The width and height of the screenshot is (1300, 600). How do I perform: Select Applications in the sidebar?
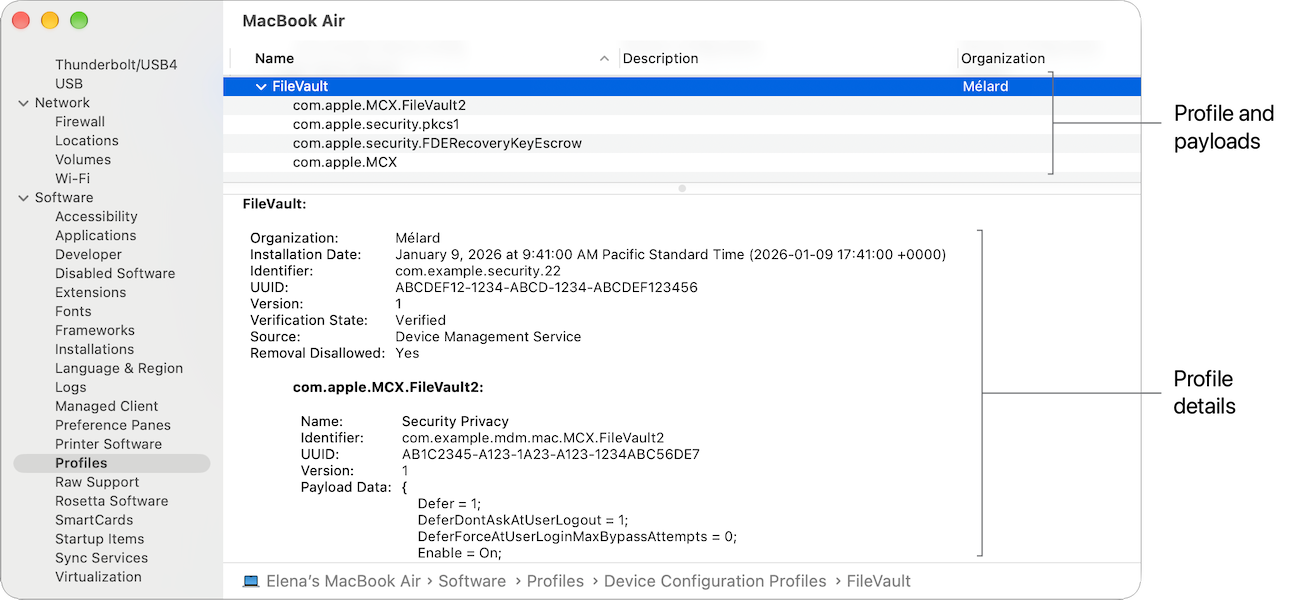pyautogui.click(x=96, y=236)
